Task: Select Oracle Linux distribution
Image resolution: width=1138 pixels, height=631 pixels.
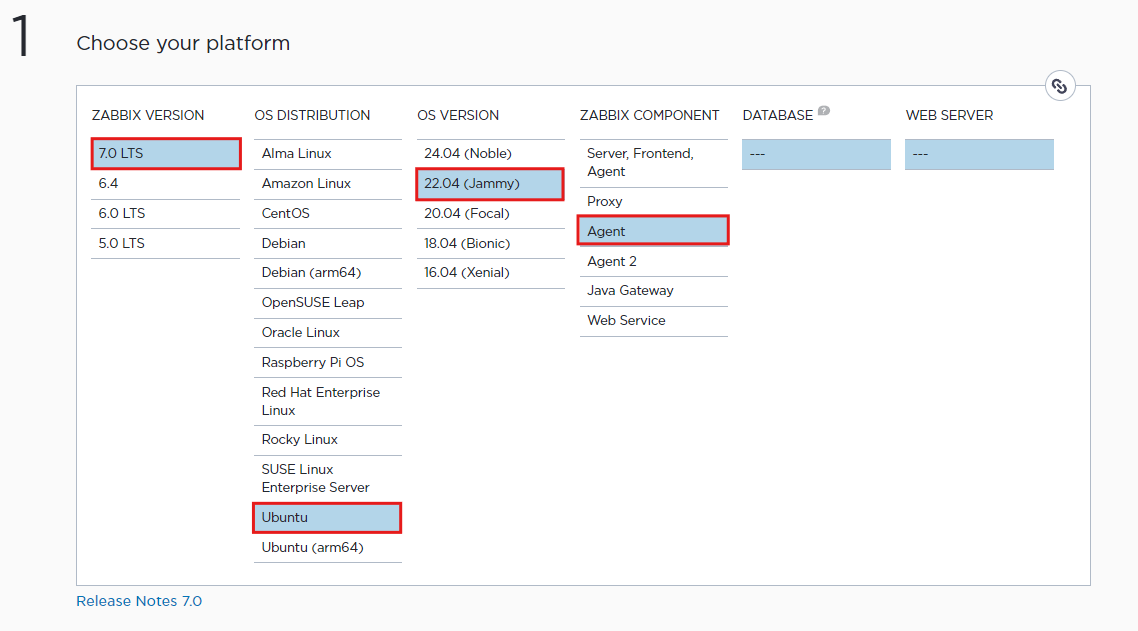Action: (x=328, y=333)
